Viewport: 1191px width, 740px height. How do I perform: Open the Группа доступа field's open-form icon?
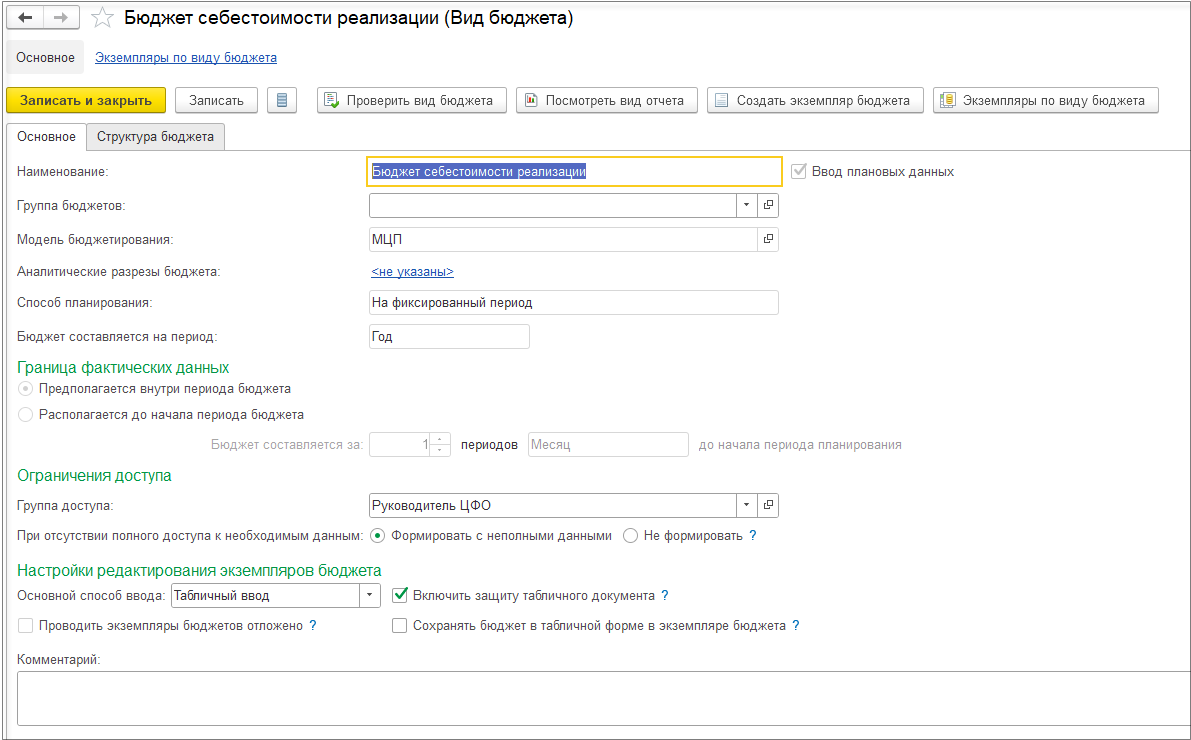(768, 505)
